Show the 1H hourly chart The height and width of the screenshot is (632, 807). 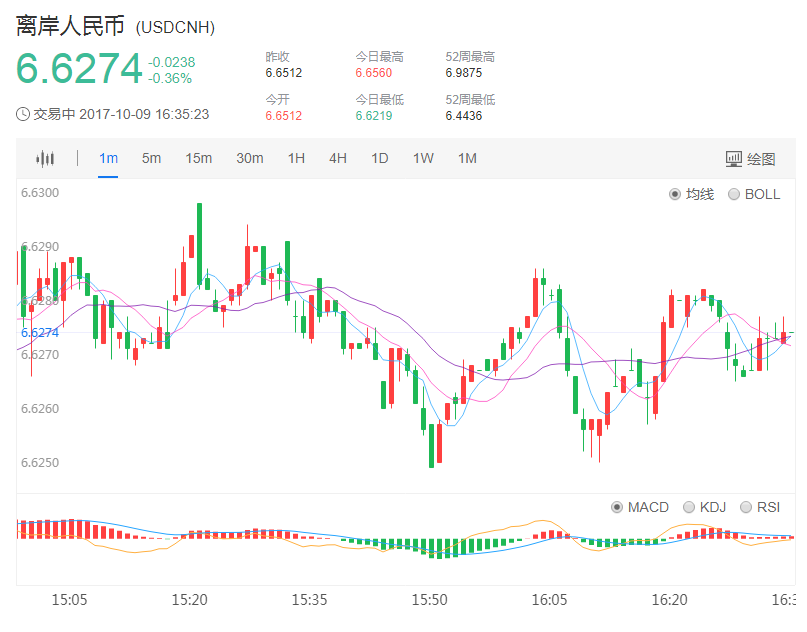click(x=296, y=158)
